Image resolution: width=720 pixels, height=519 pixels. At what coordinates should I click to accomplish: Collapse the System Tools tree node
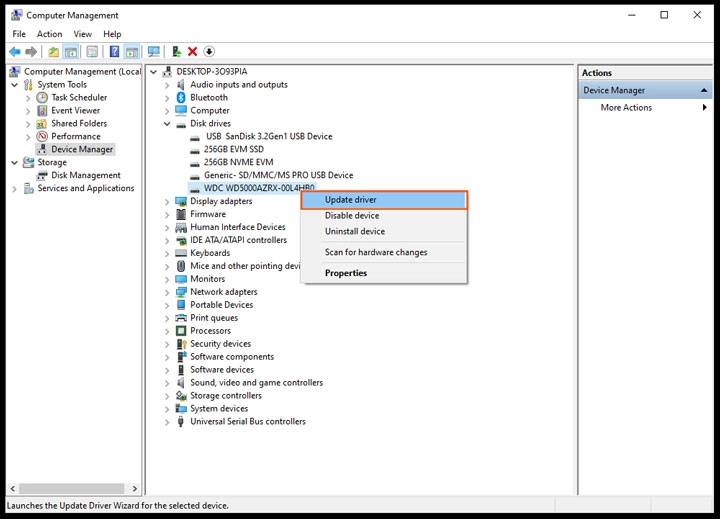point(14,85)
